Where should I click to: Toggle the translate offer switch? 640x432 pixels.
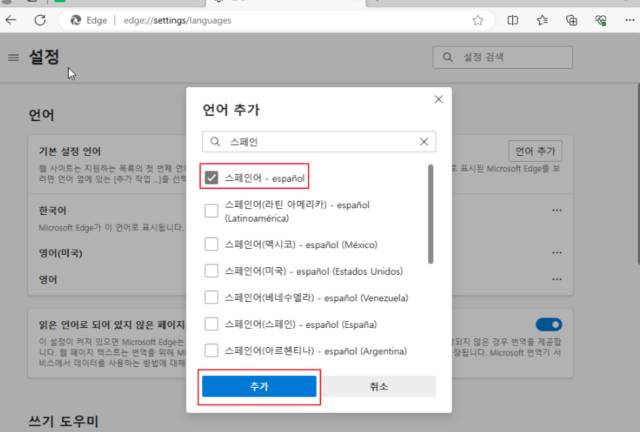549,325
